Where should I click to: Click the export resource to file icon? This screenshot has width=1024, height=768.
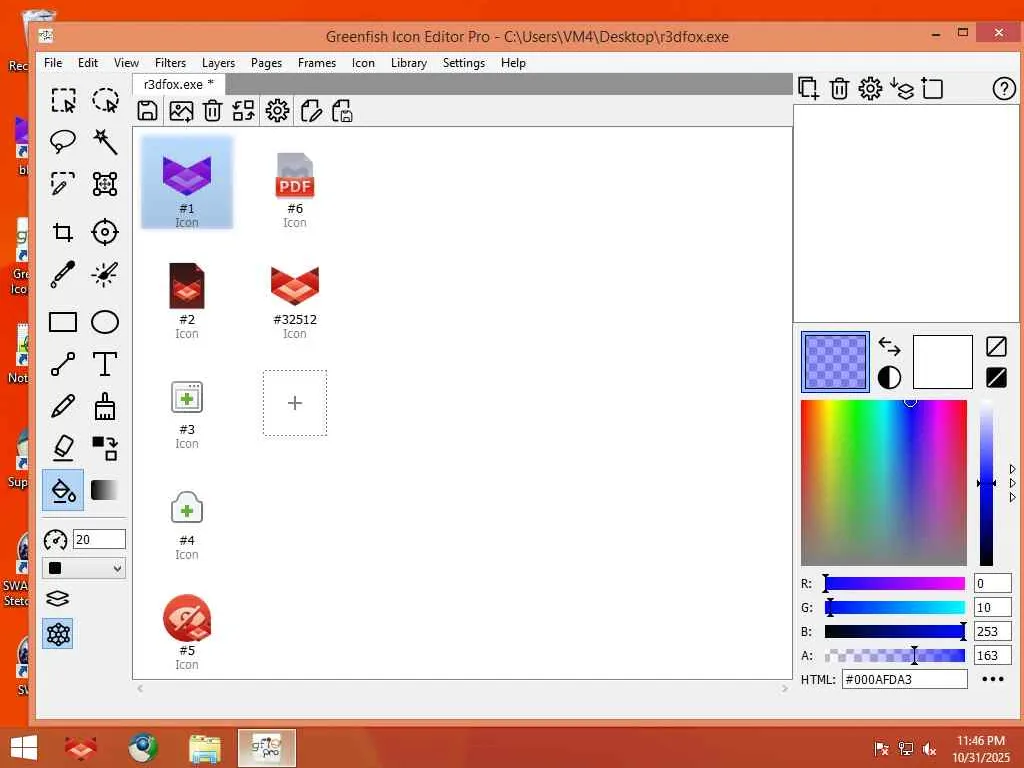tap(342, 110)
